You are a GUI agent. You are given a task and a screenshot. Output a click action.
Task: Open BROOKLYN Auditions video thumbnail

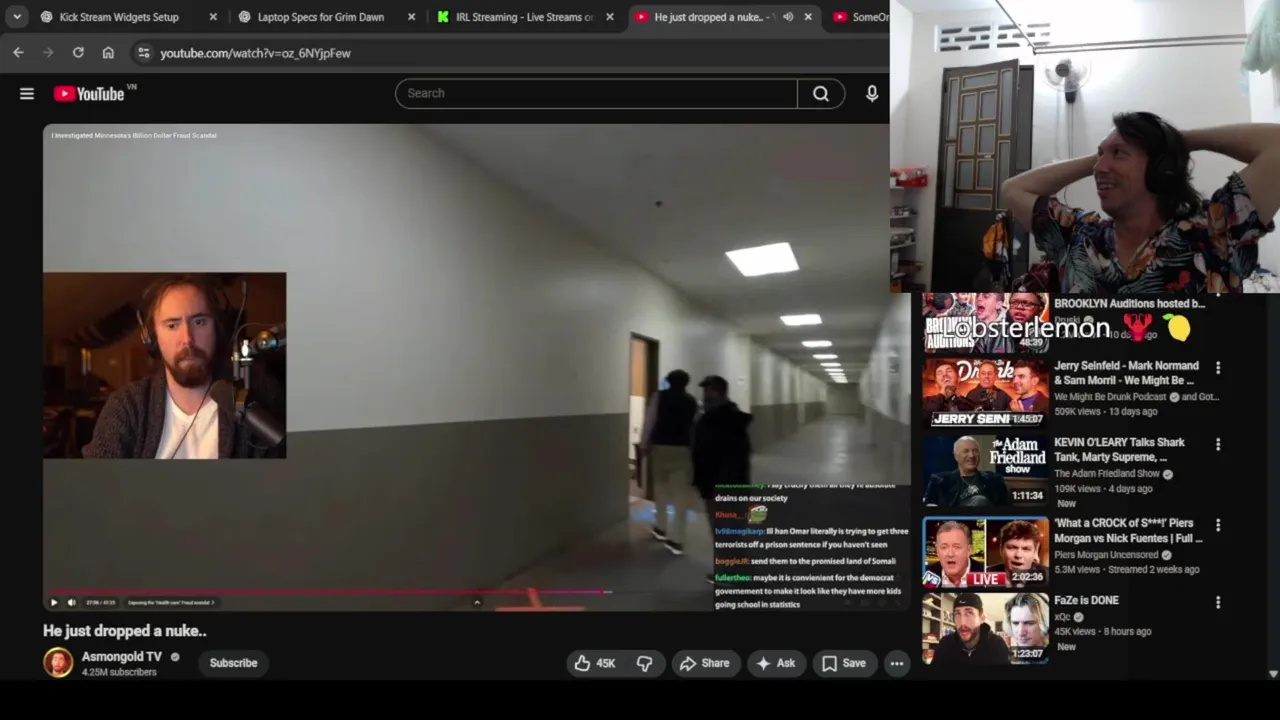pyautogui.click(x=985, y=323)
